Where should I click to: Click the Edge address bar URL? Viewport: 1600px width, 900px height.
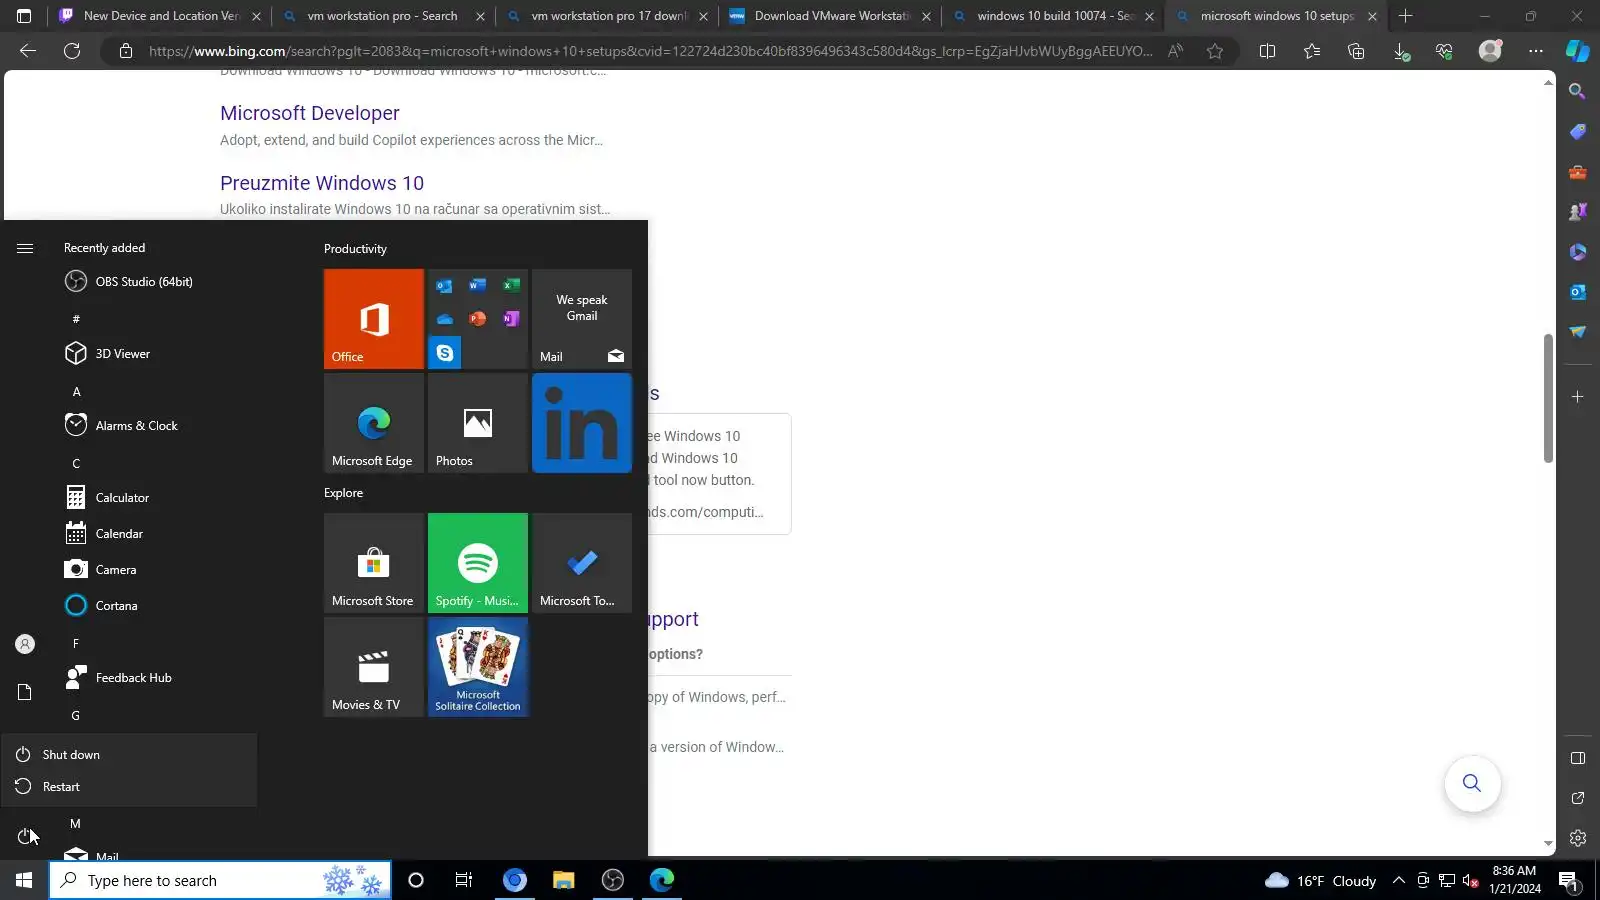[650, 51]
